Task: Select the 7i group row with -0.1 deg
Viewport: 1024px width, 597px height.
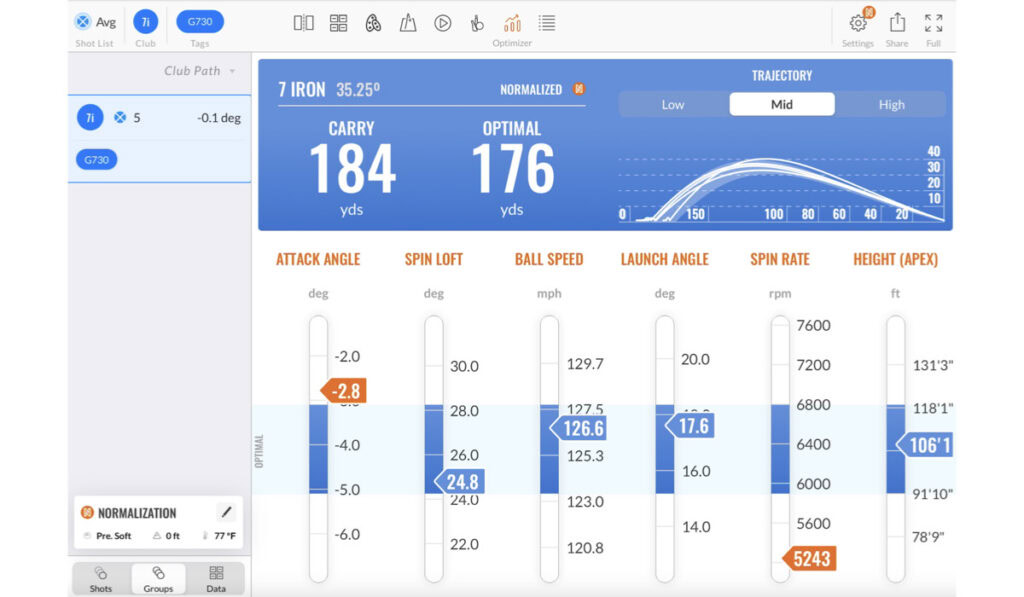Action: coord(160,118)
